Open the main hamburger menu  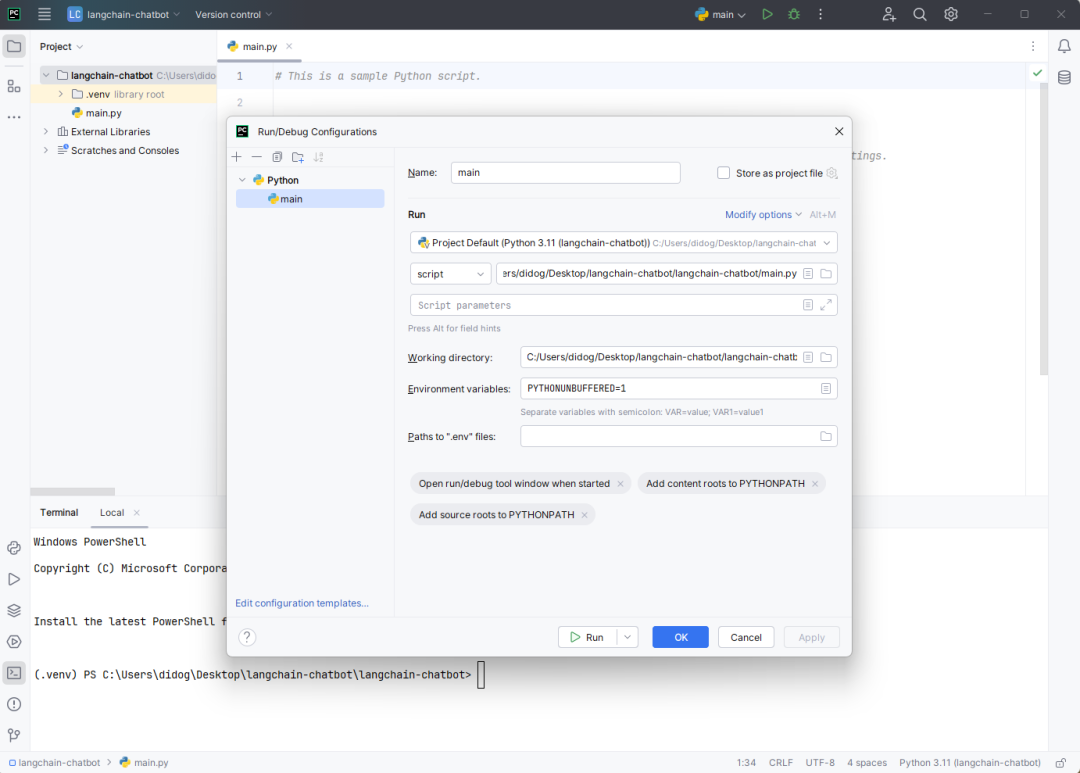click(x=44, y=14)
